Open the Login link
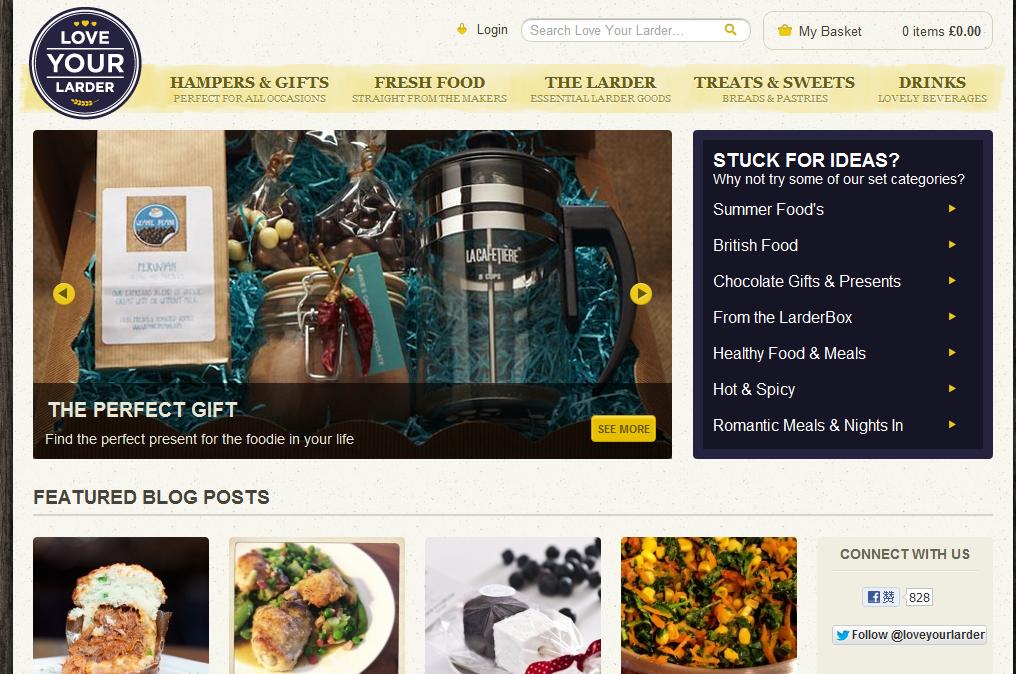The image size is (1016, 674). (x=492, y=30)
